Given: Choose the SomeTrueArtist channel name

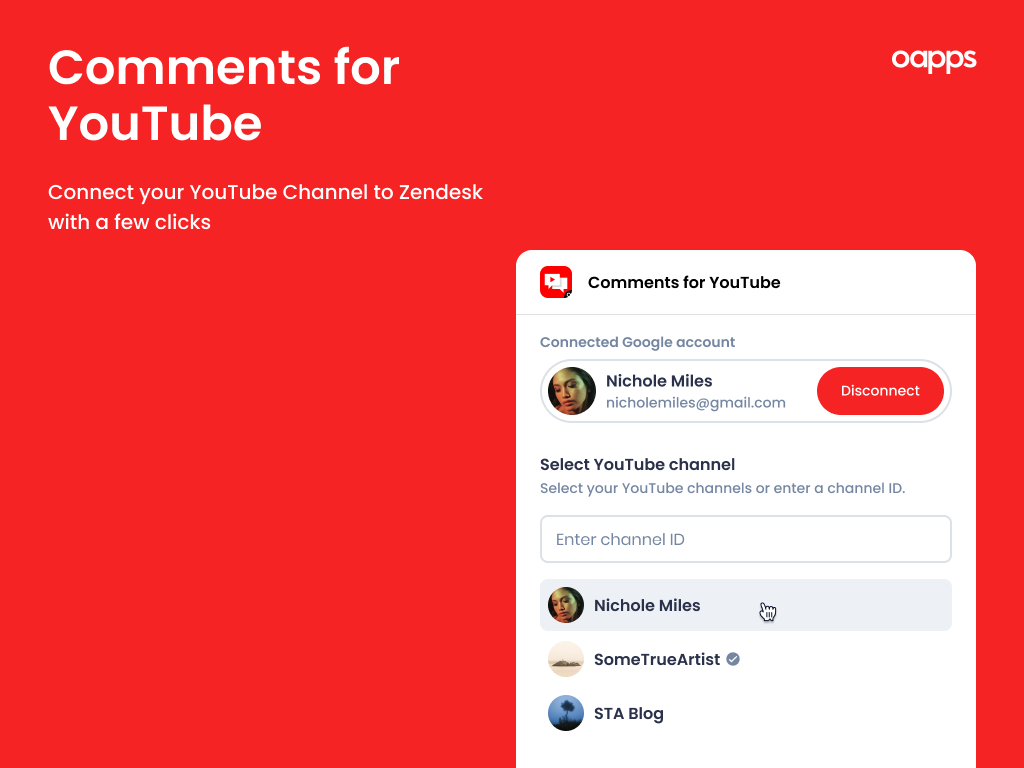Looking at the screenshot, I should (656, 659).
